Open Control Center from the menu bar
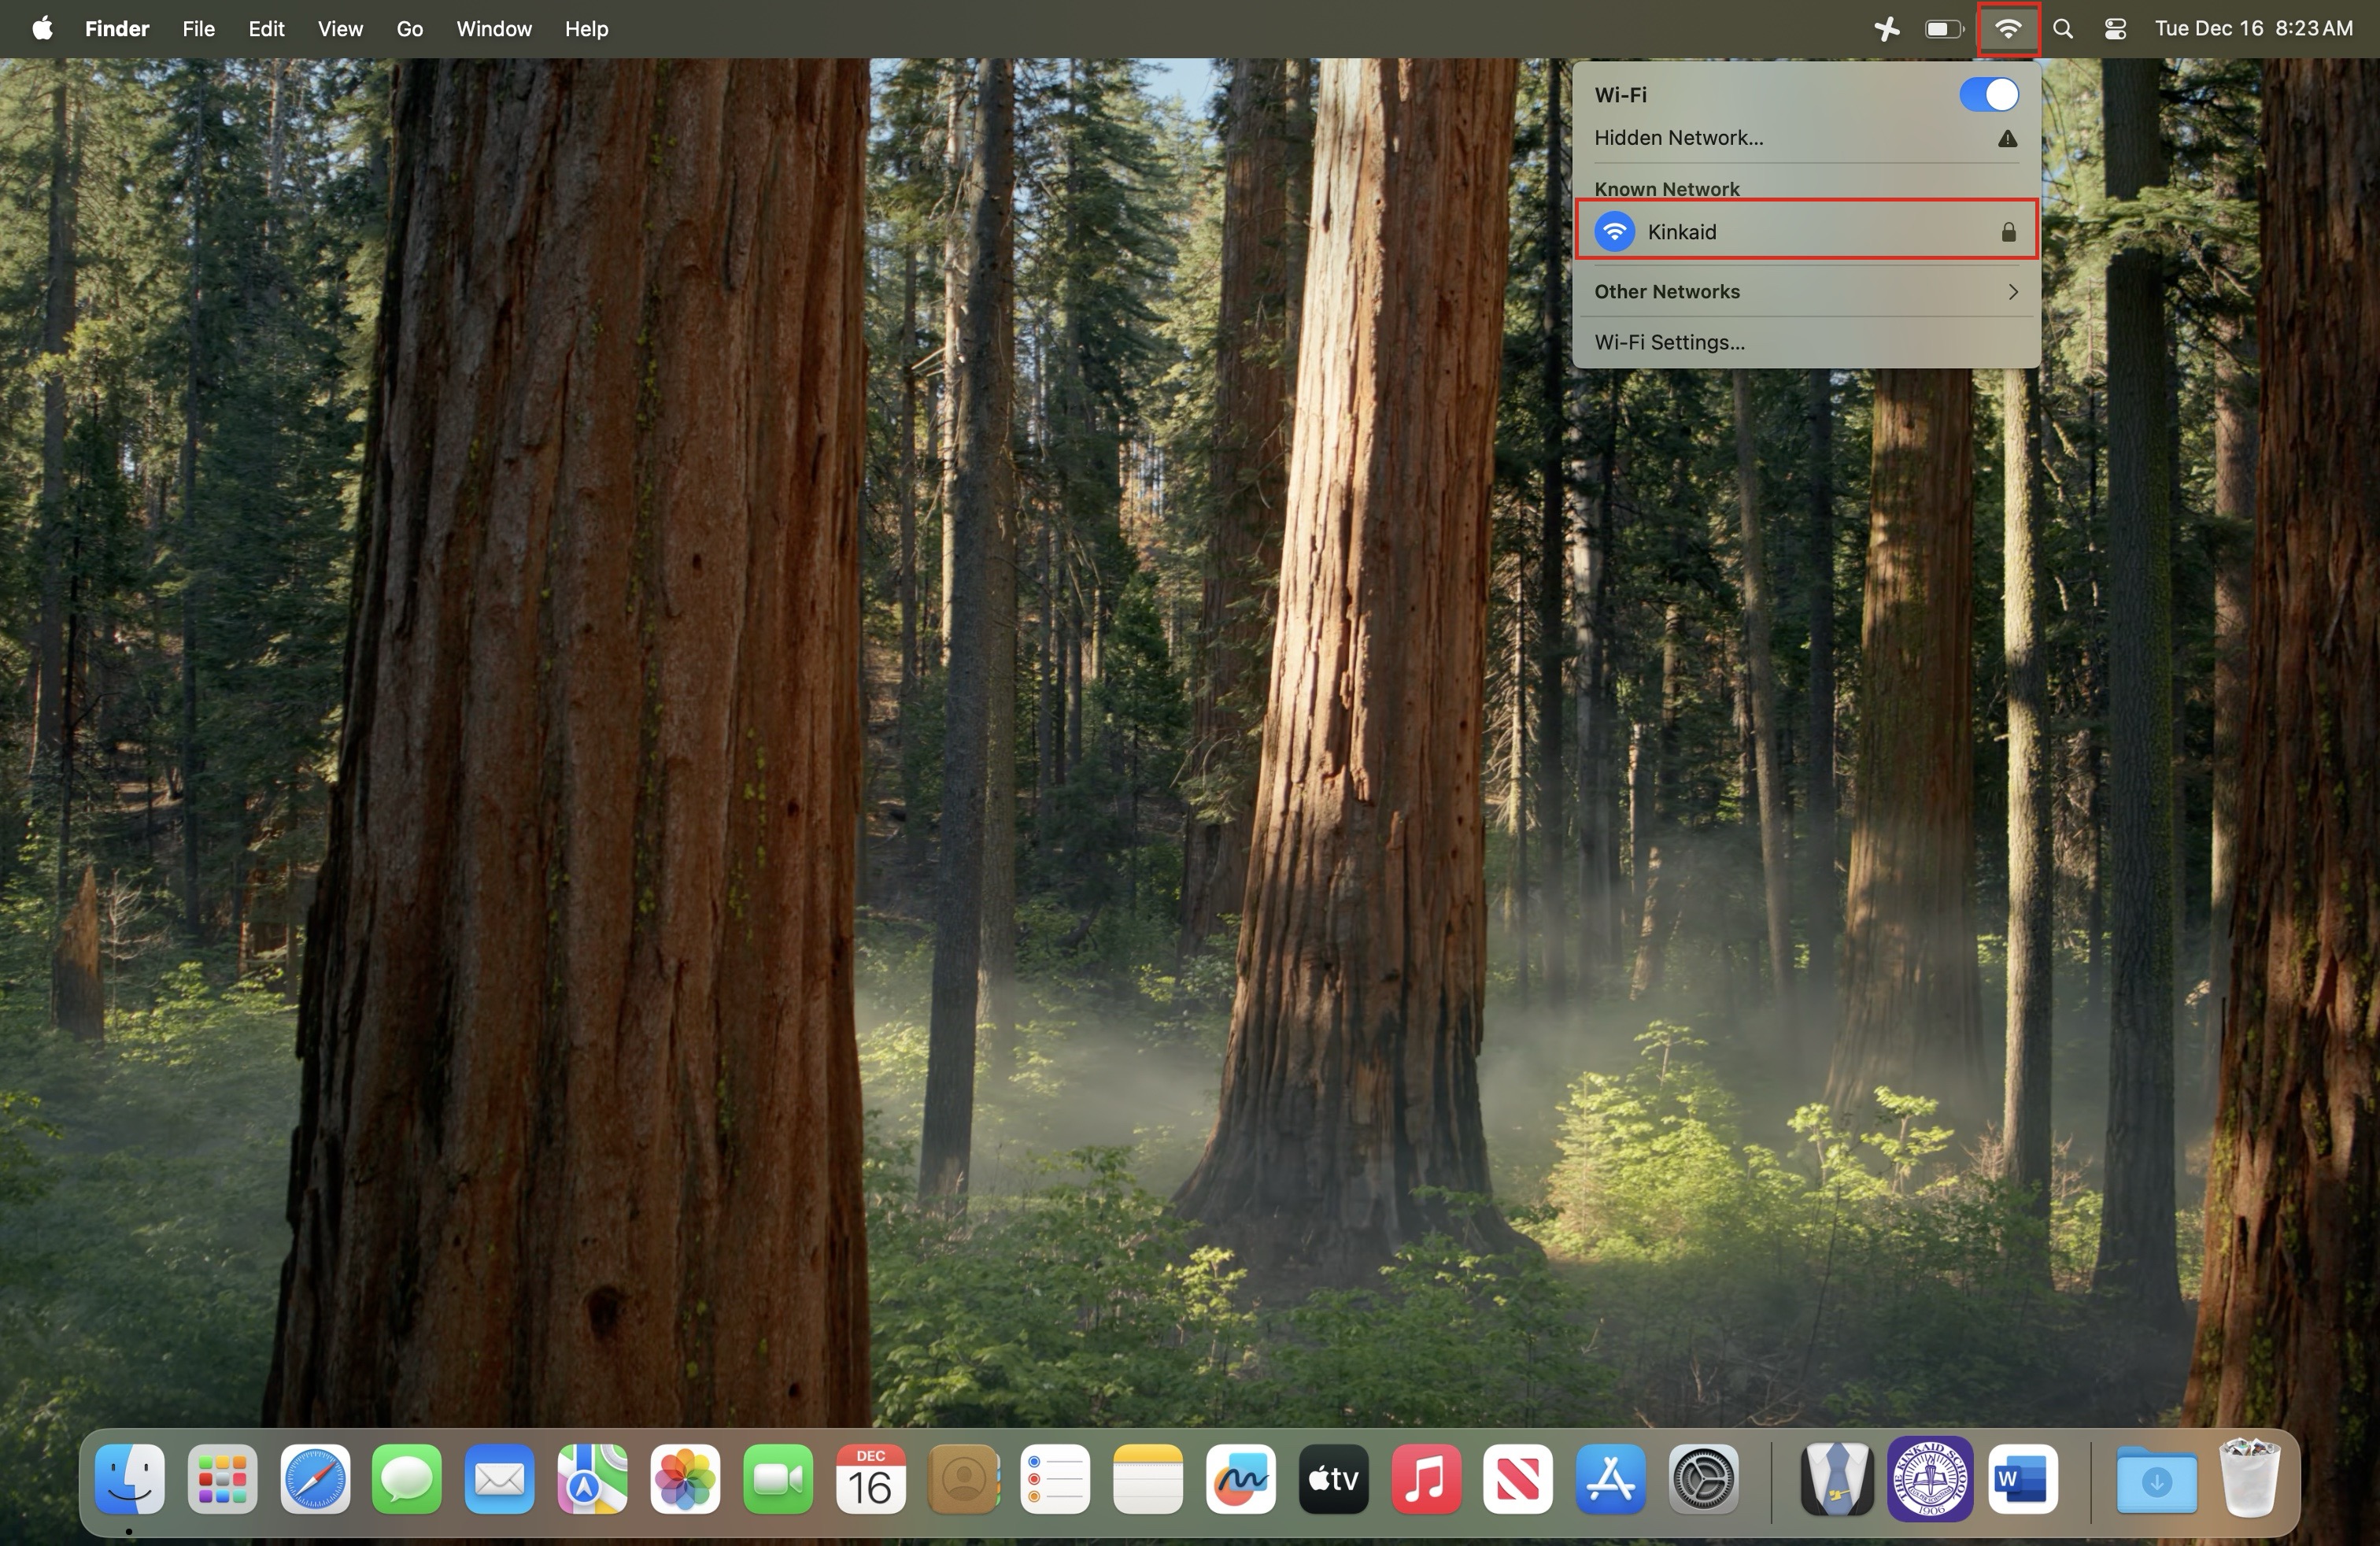The image size is (2380, 1546). 2114,29
